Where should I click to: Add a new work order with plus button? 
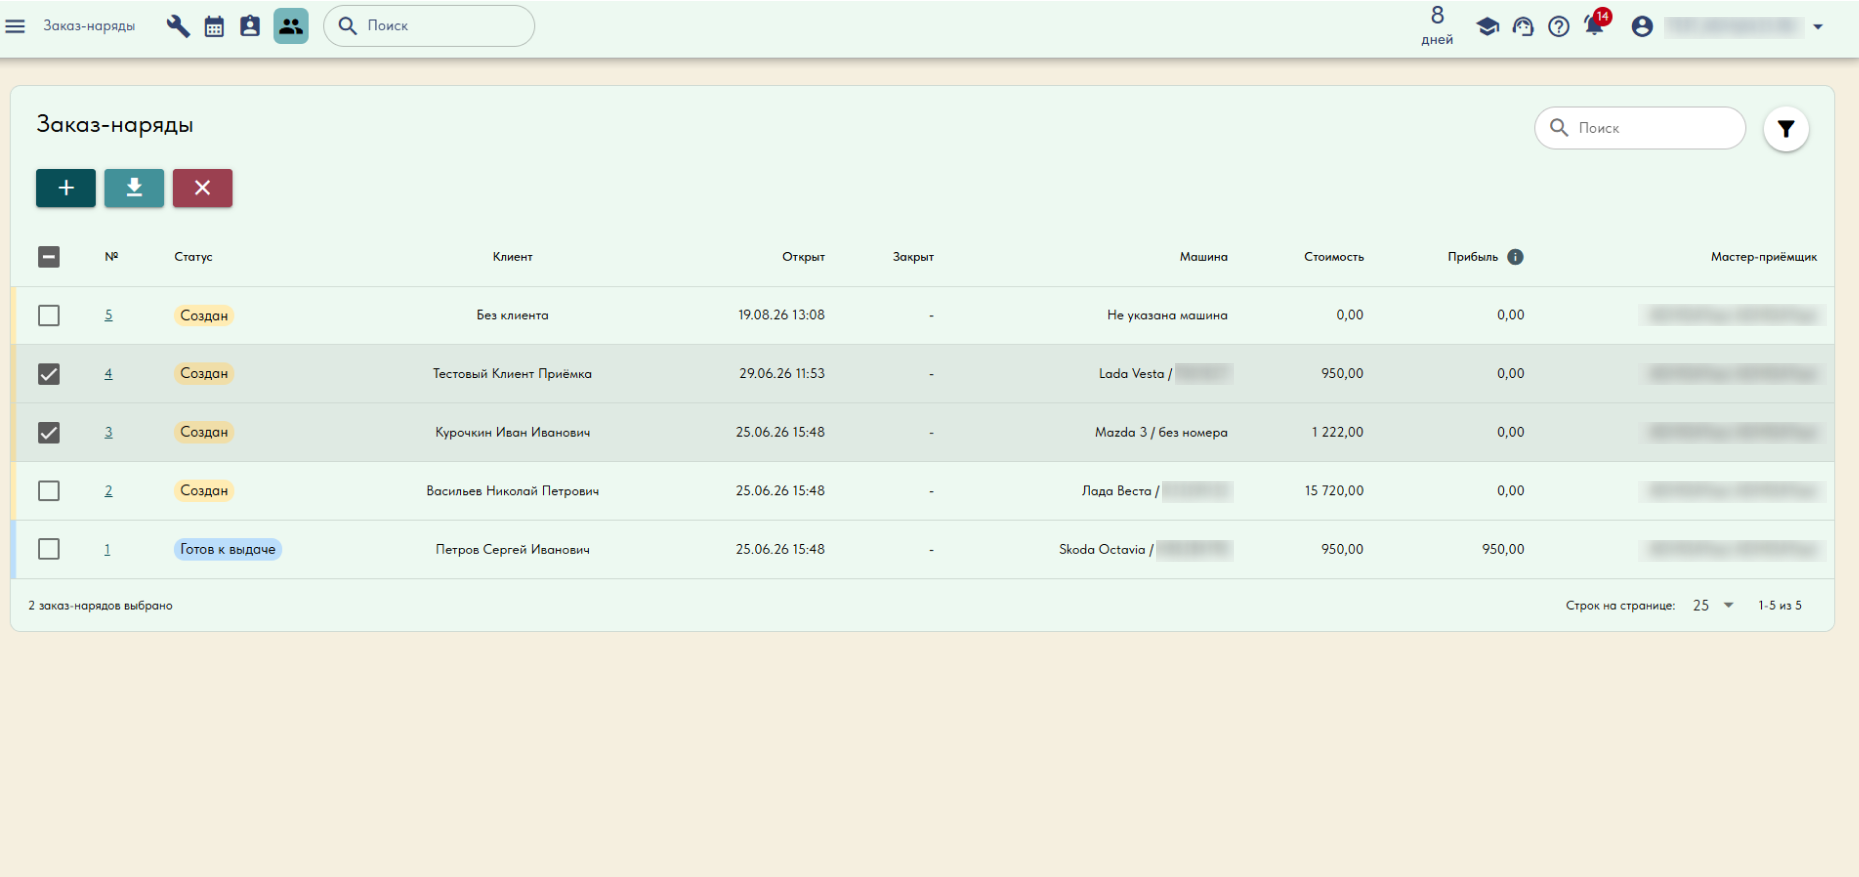(66, 188)
